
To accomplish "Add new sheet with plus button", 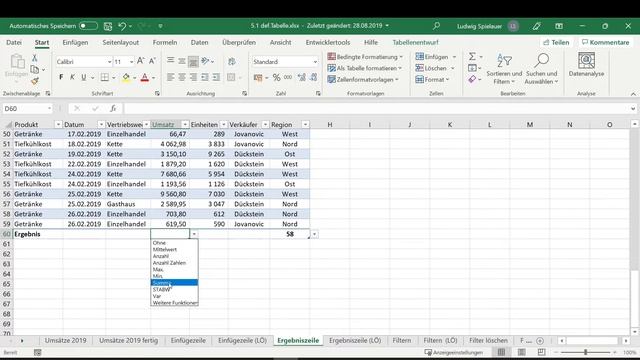I will point(540,340).
